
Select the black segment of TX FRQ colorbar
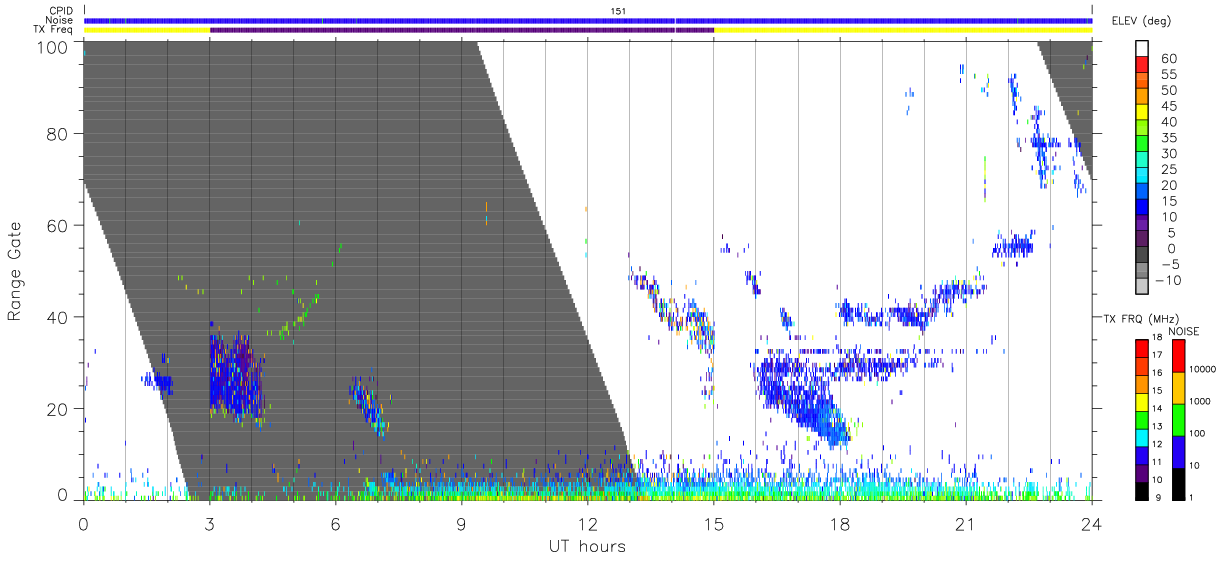[1141, 491]
